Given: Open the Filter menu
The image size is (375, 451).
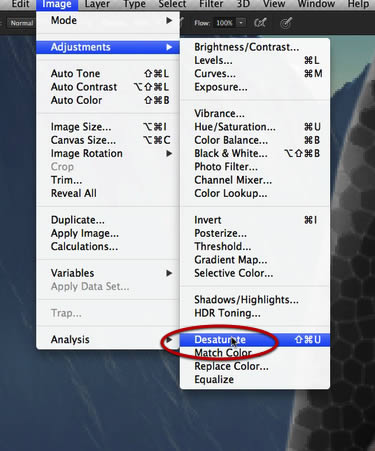Looking at the screenshot, I should coord(211,5).
